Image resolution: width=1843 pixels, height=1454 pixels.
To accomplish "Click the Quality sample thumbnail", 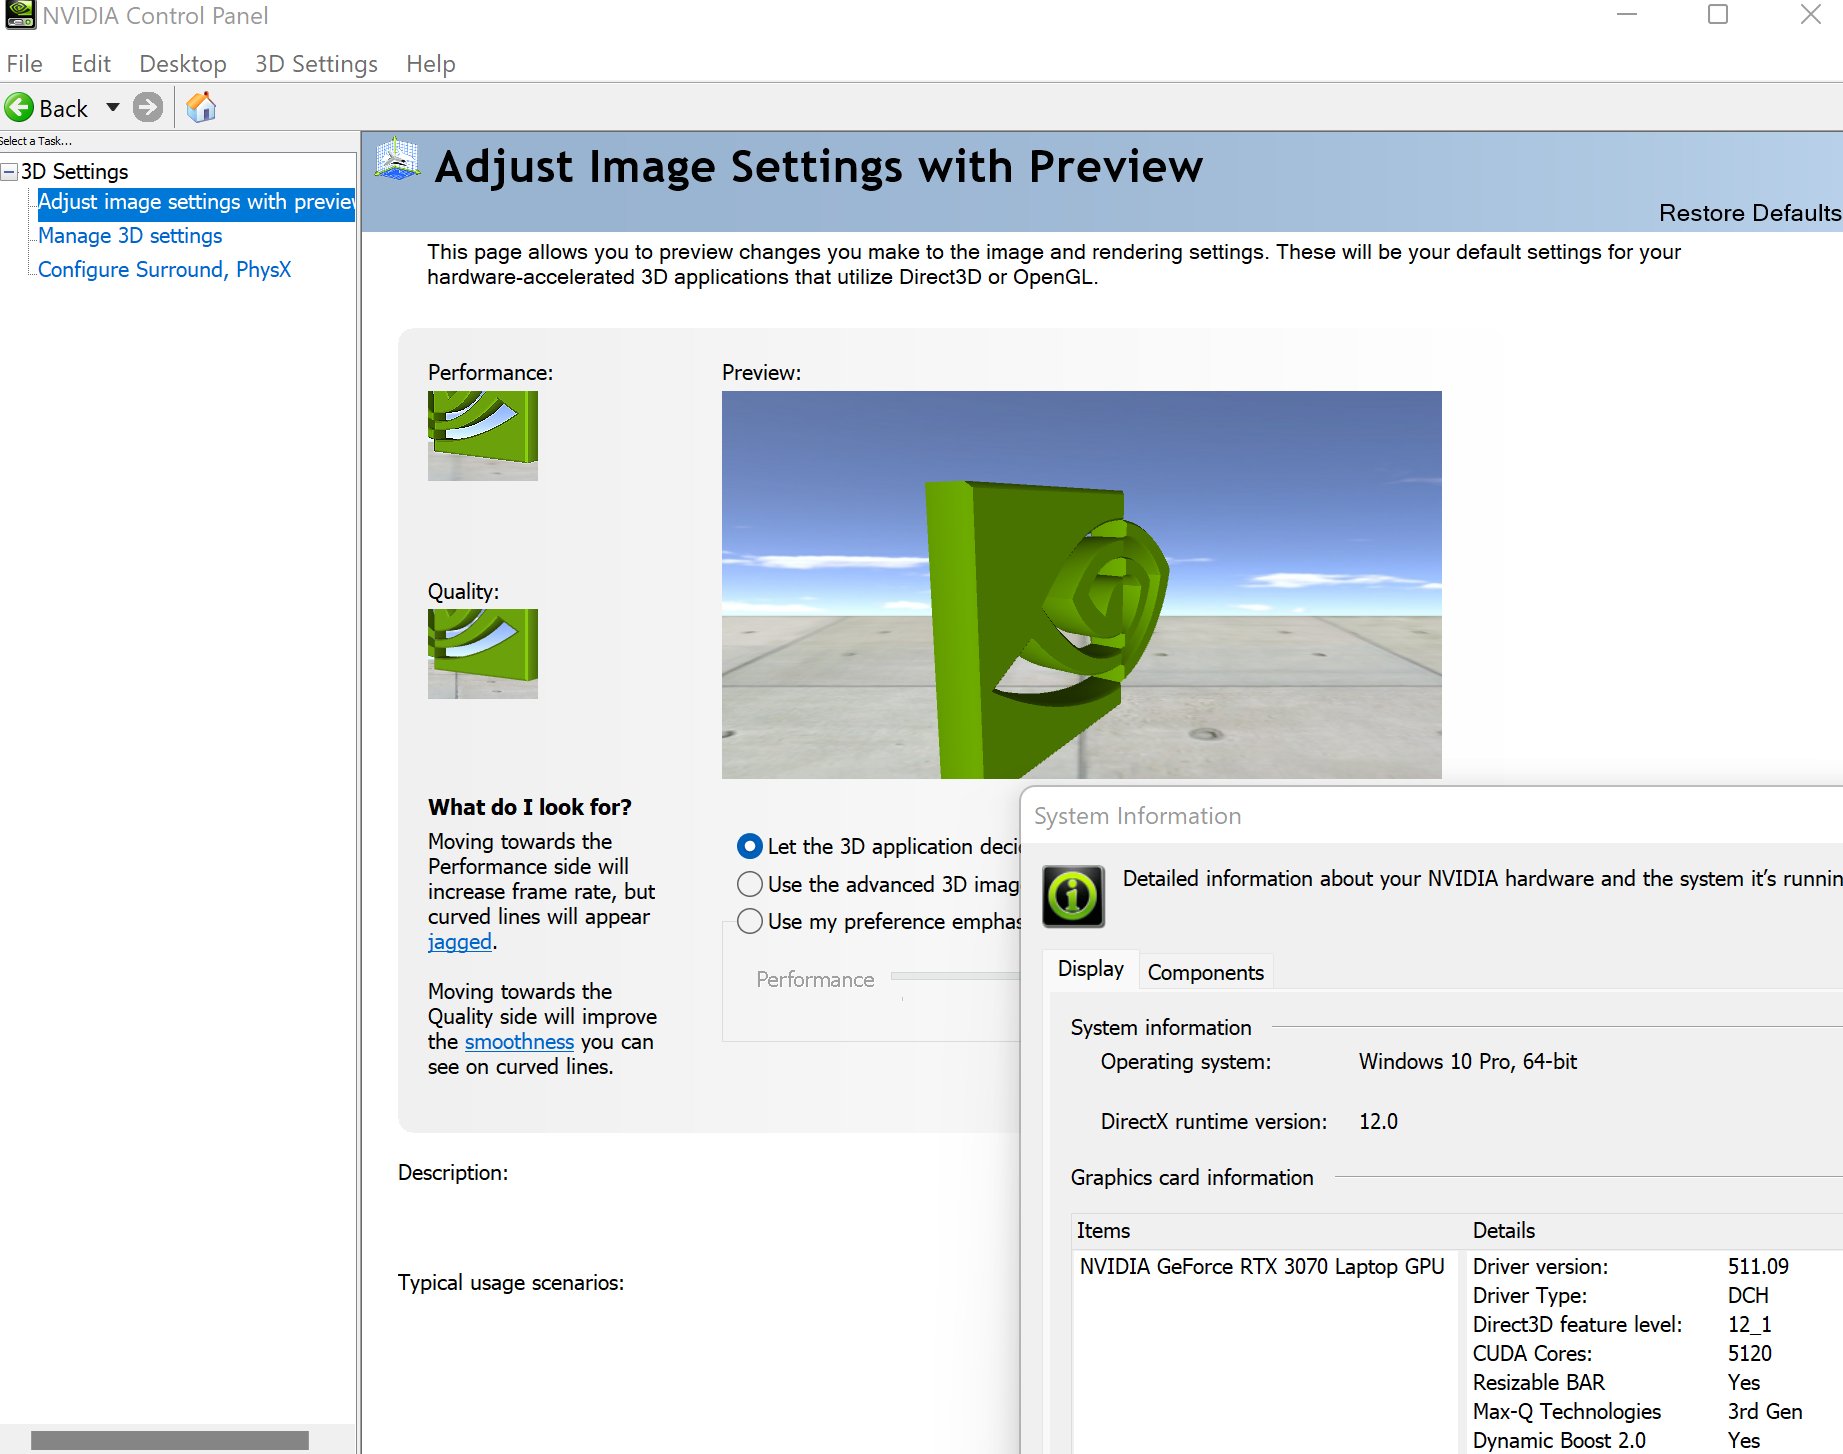I will 483,654.
